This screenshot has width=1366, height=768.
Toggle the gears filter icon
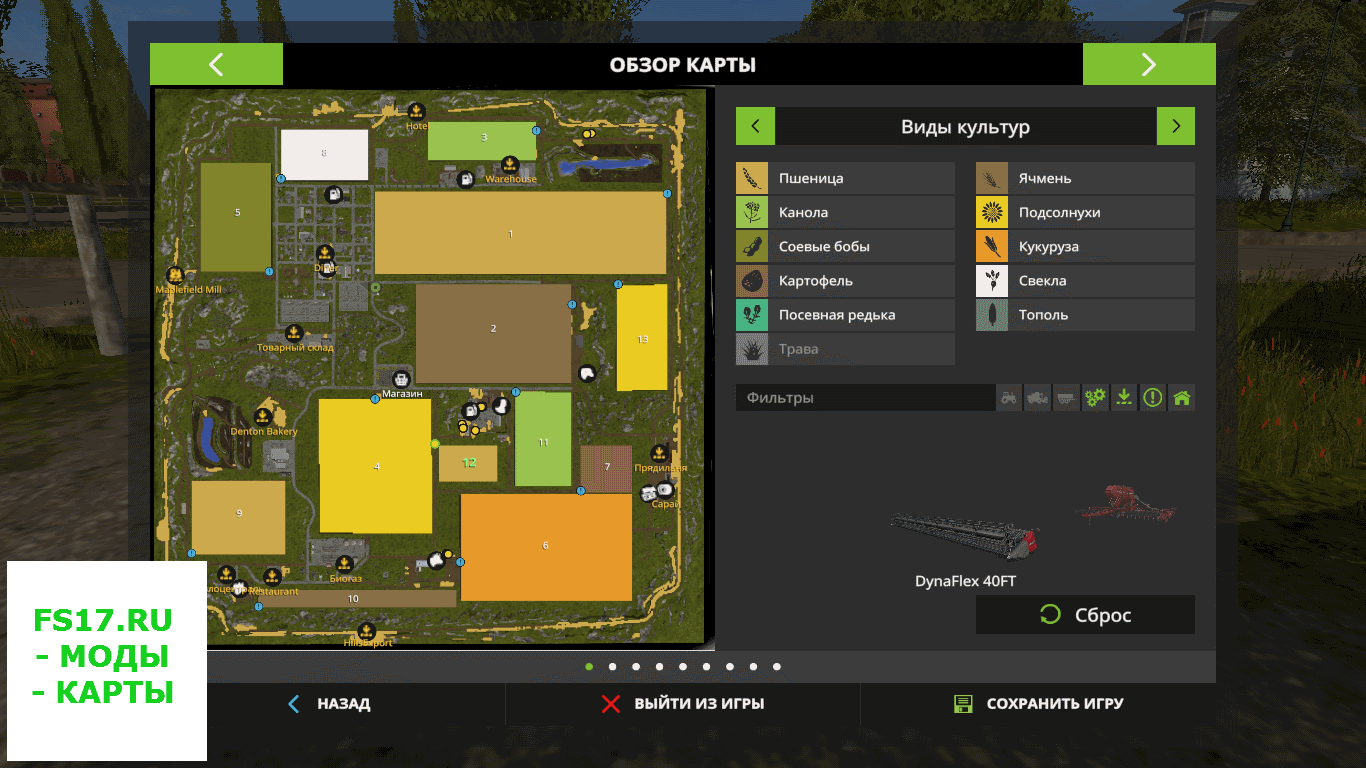point(1096,398)
